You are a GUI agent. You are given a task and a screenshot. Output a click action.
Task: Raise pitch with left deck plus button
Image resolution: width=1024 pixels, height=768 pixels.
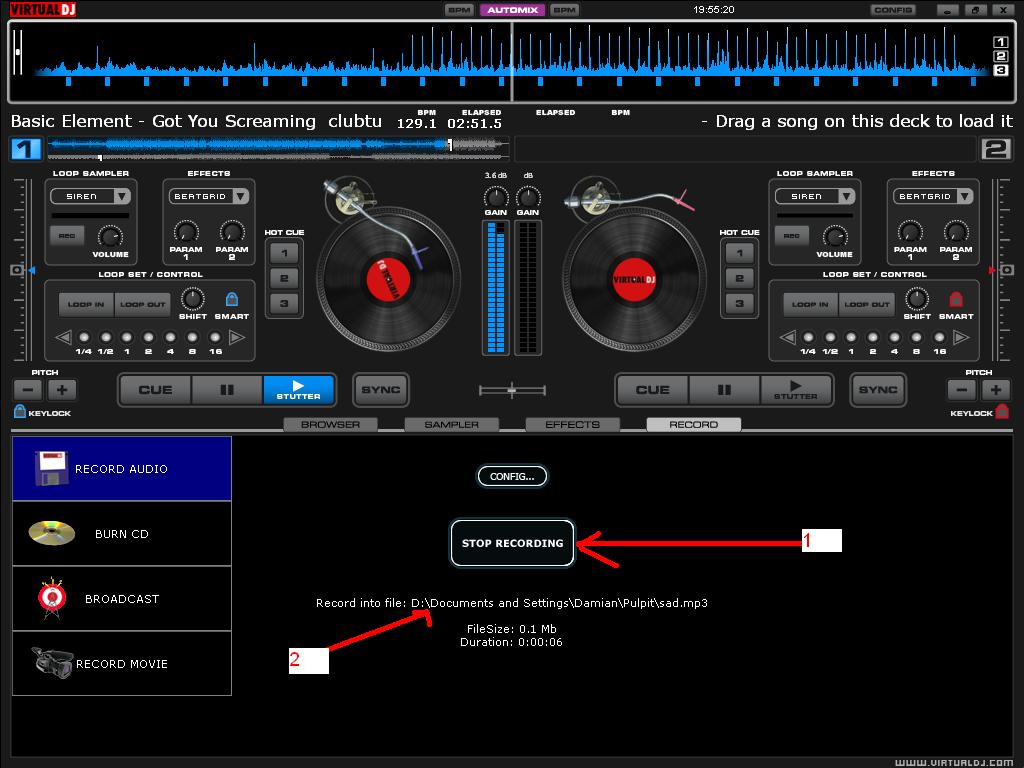62,390
